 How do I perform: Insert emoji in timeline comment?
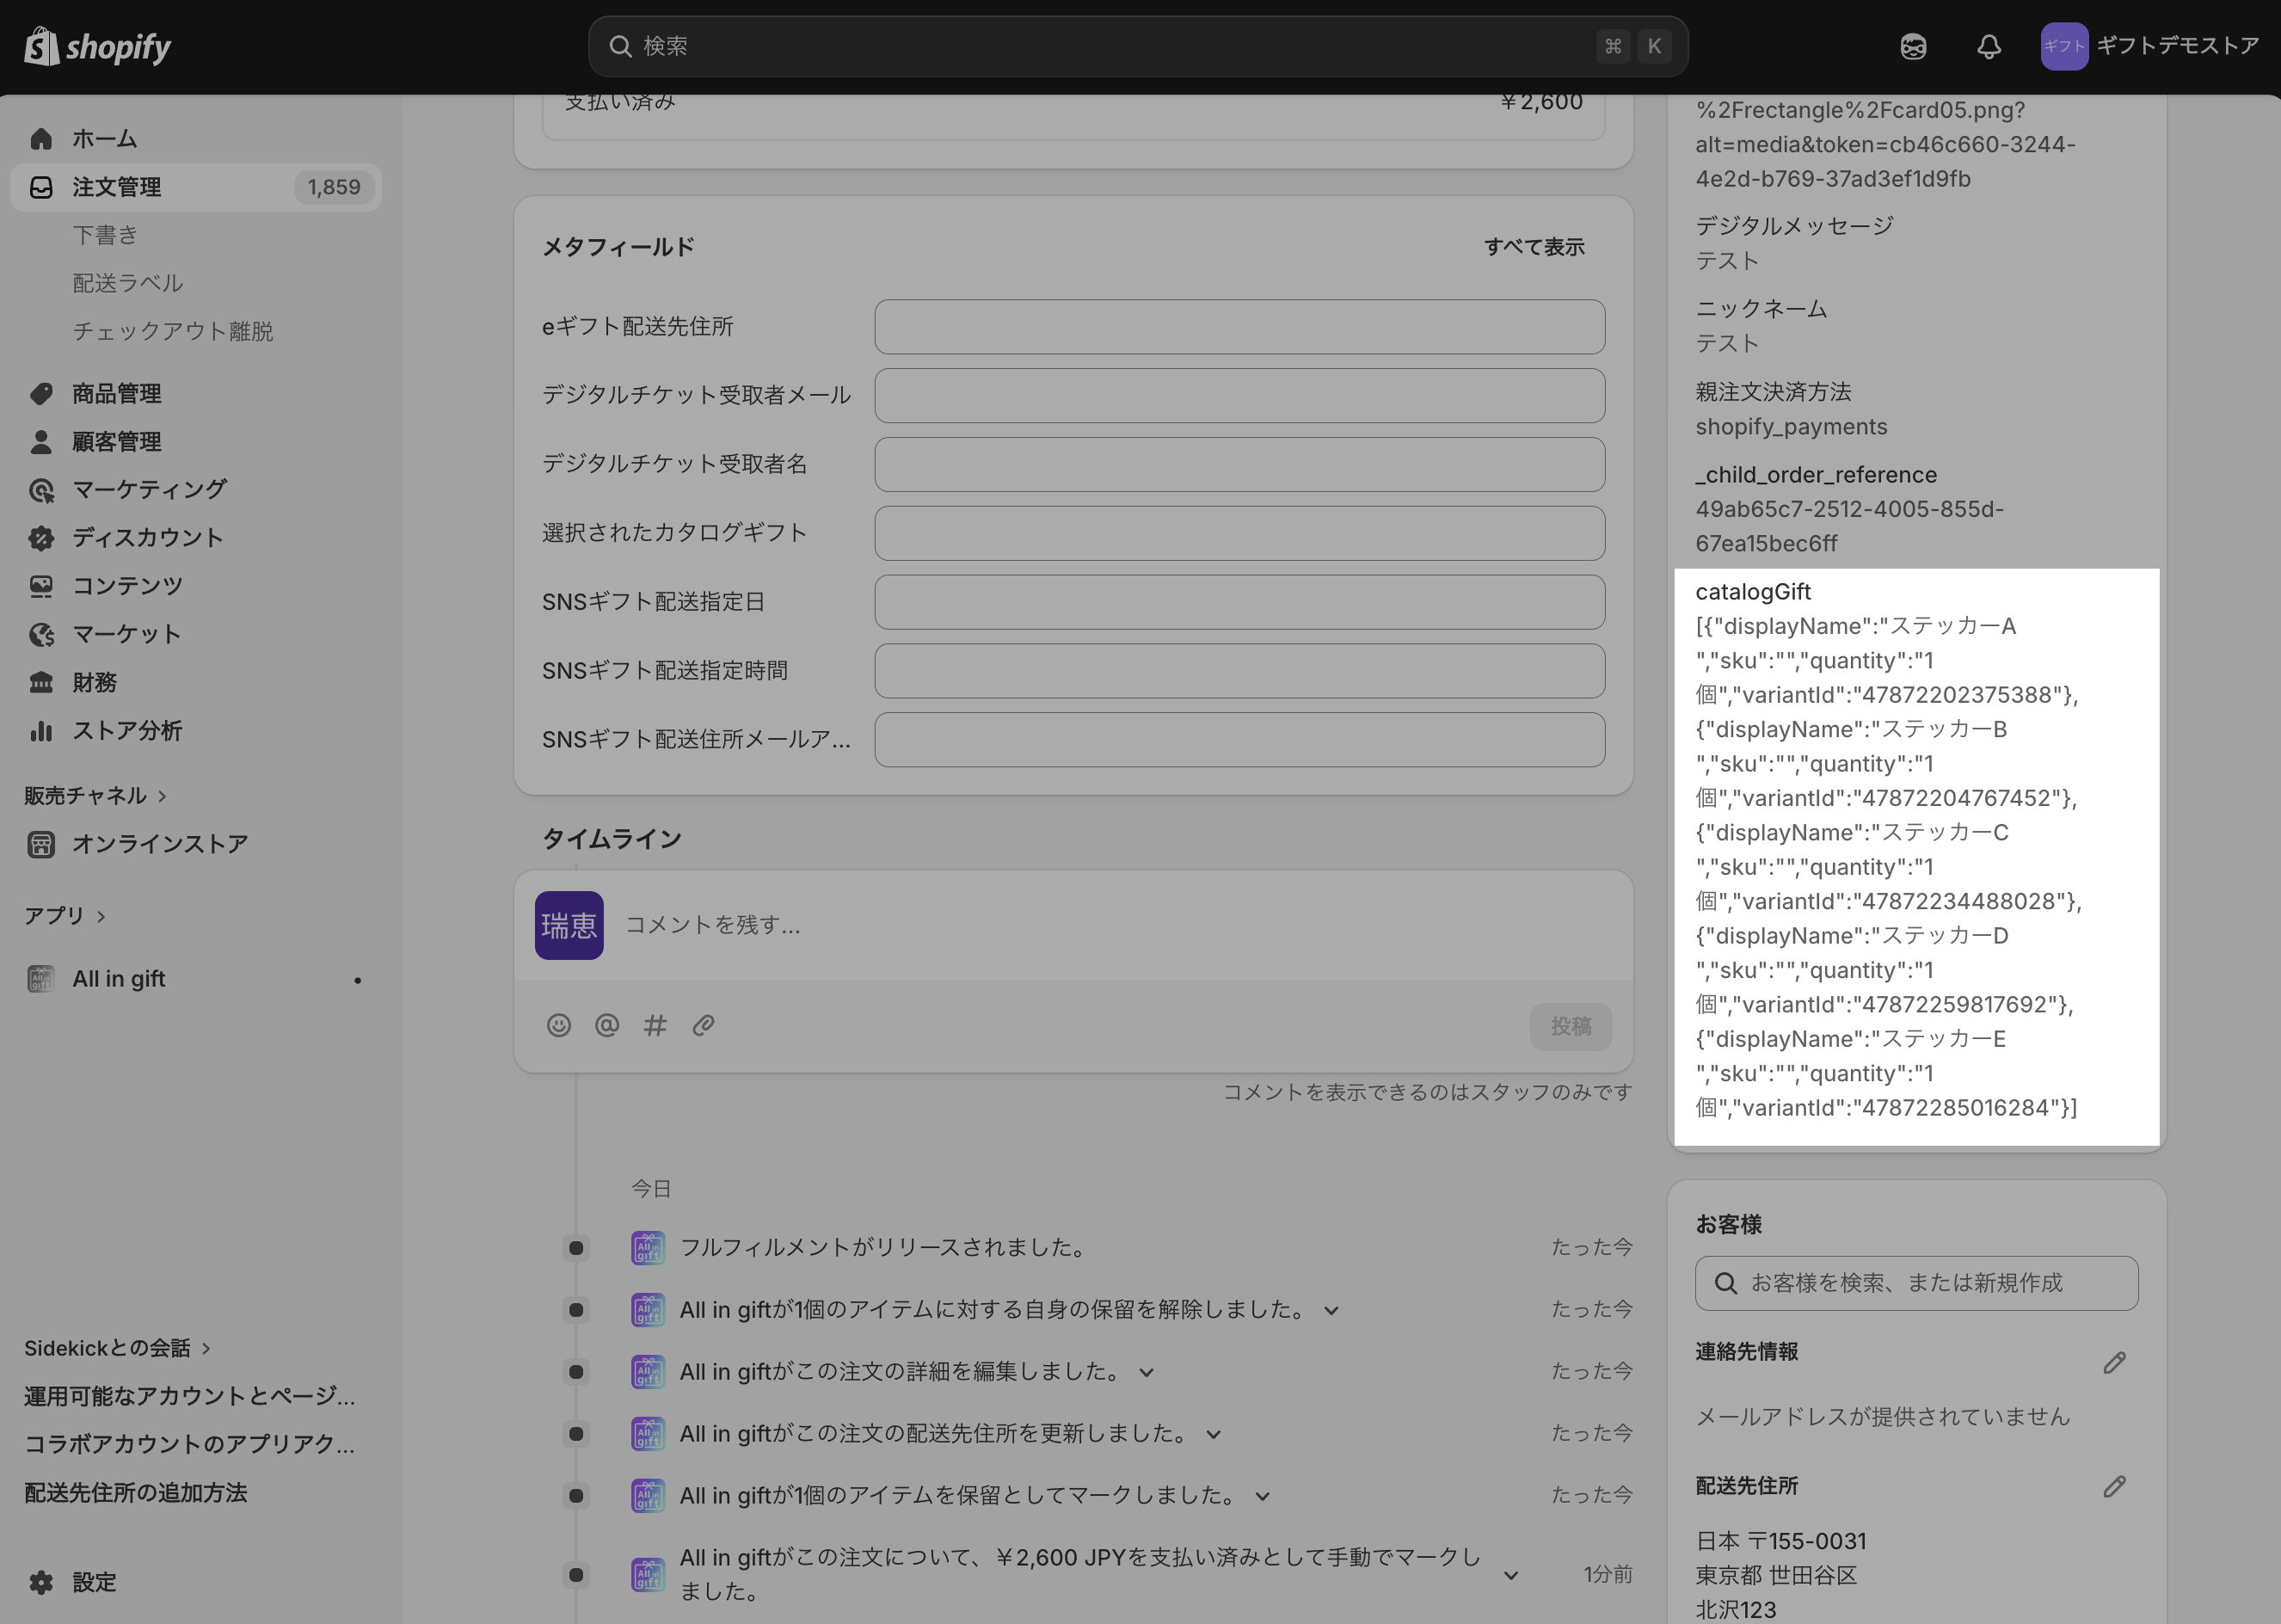pyautogui.click(x=558, y=1025)
